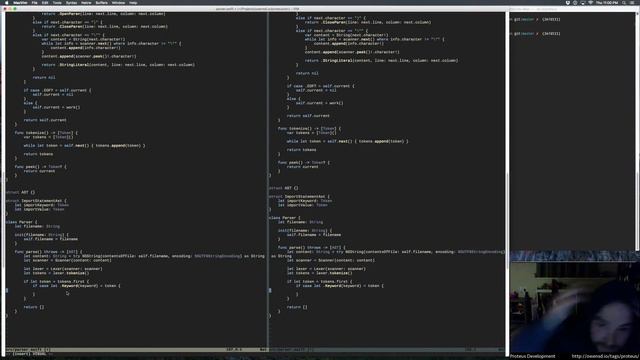The height and width of the screenshot is (360, 640).
Task: Click the MacVim window title bar text
Action: 258,9
